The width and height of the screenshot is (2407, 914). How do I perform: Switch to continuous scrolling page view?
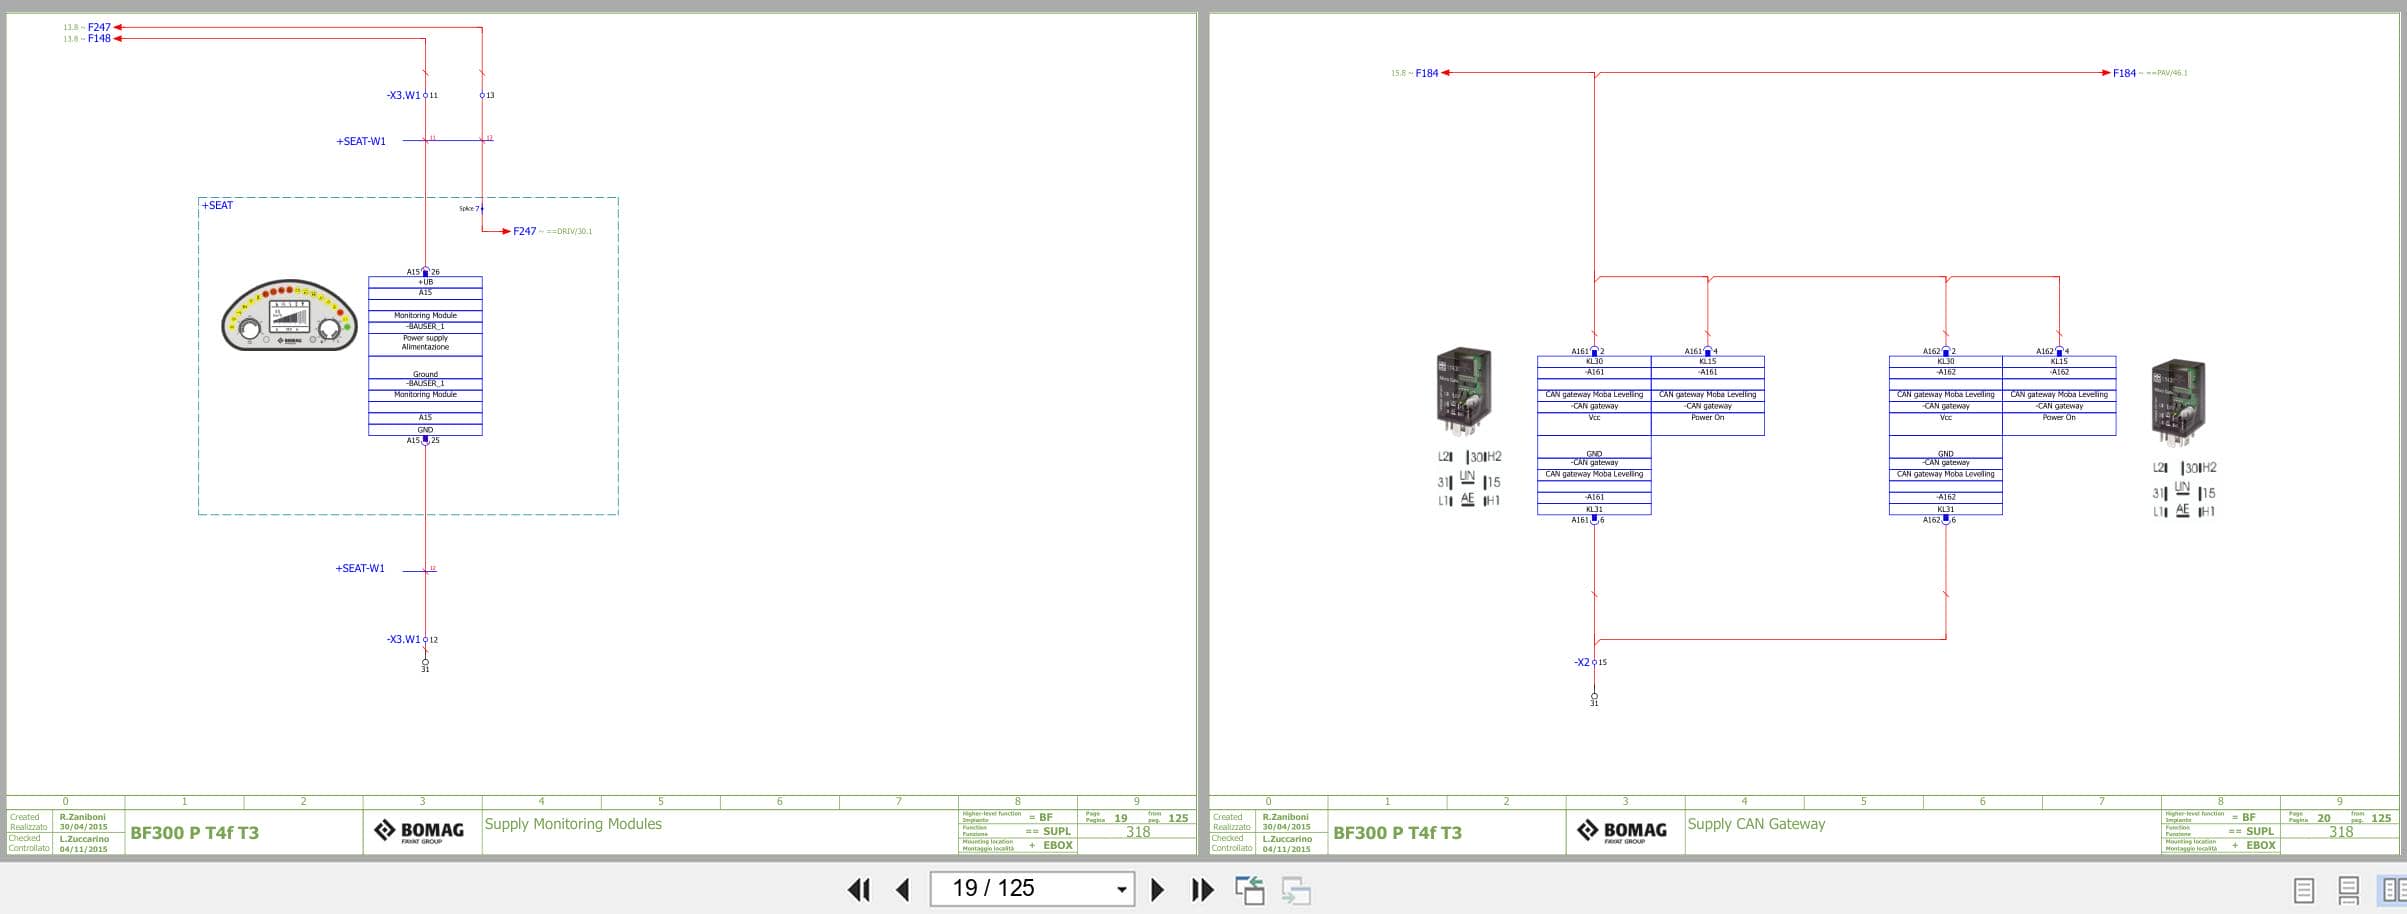click(2348, 890)
